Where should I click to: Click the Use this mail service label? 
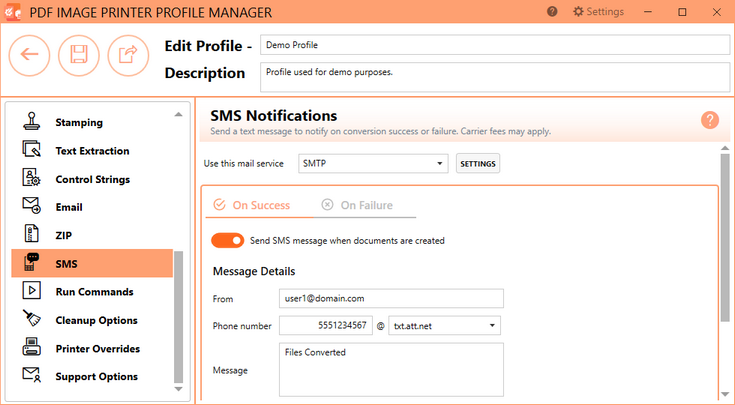[244, 164]
